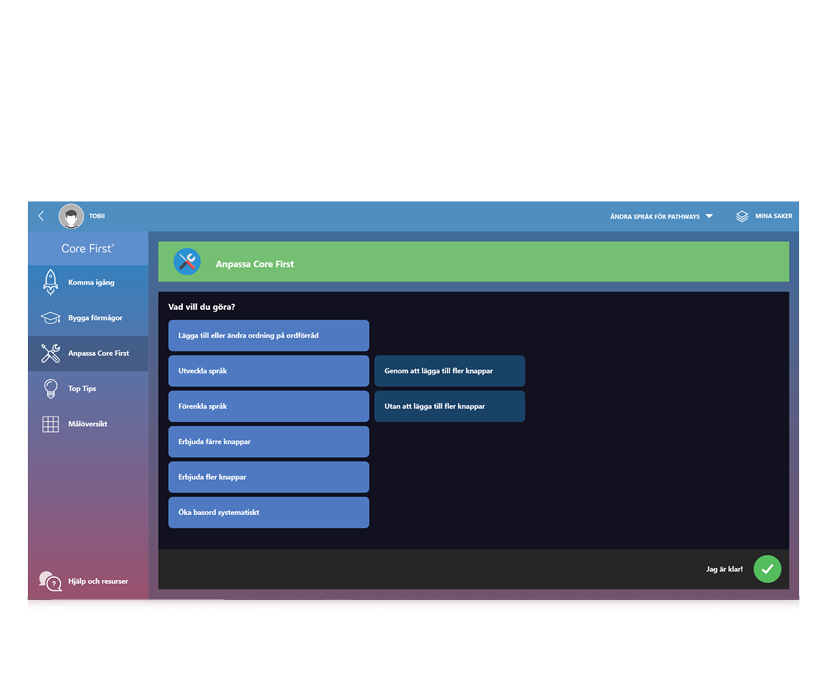The image size is (825, 675).
Task: Select Genom att lägga till fler knappar
Action: point(449,371)
